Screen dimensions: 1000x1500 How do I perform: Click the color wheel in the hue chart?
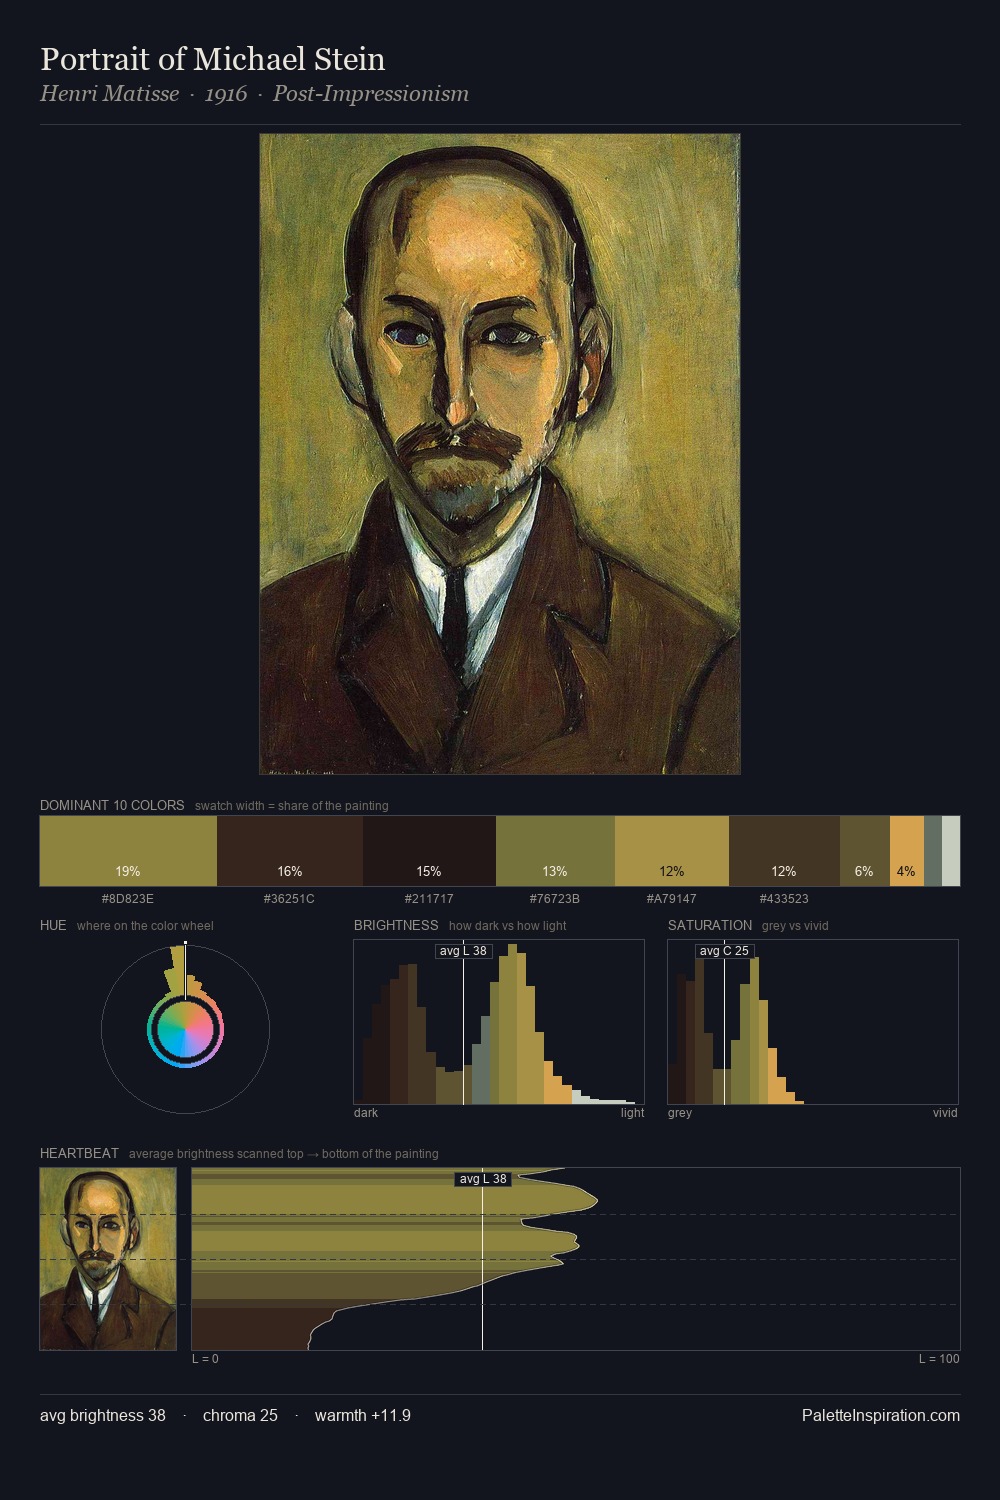[x=185, y=1029]
